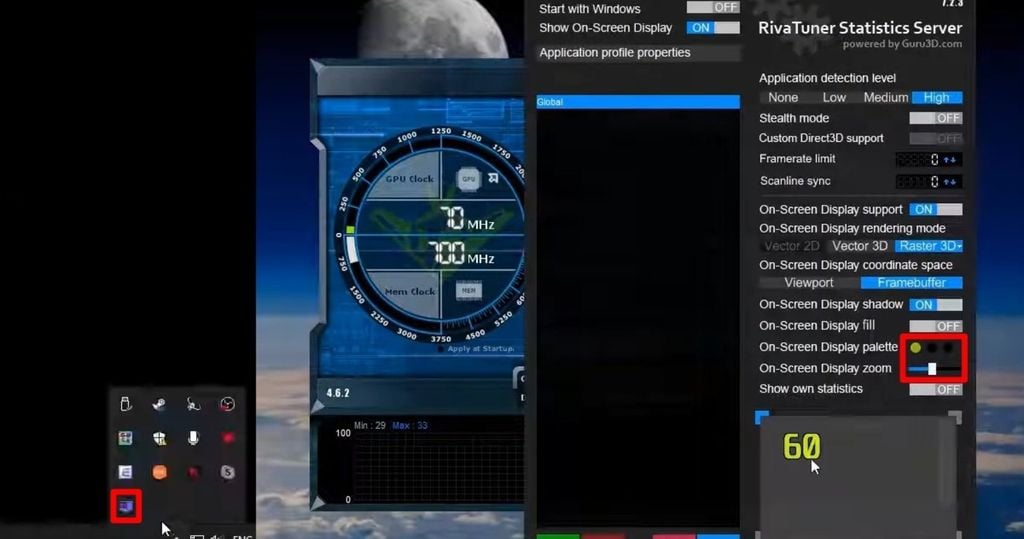The height and width of the screenshot is (539, 1024).
Task: Open Skype from the system tray
Action: coord(227,472)
